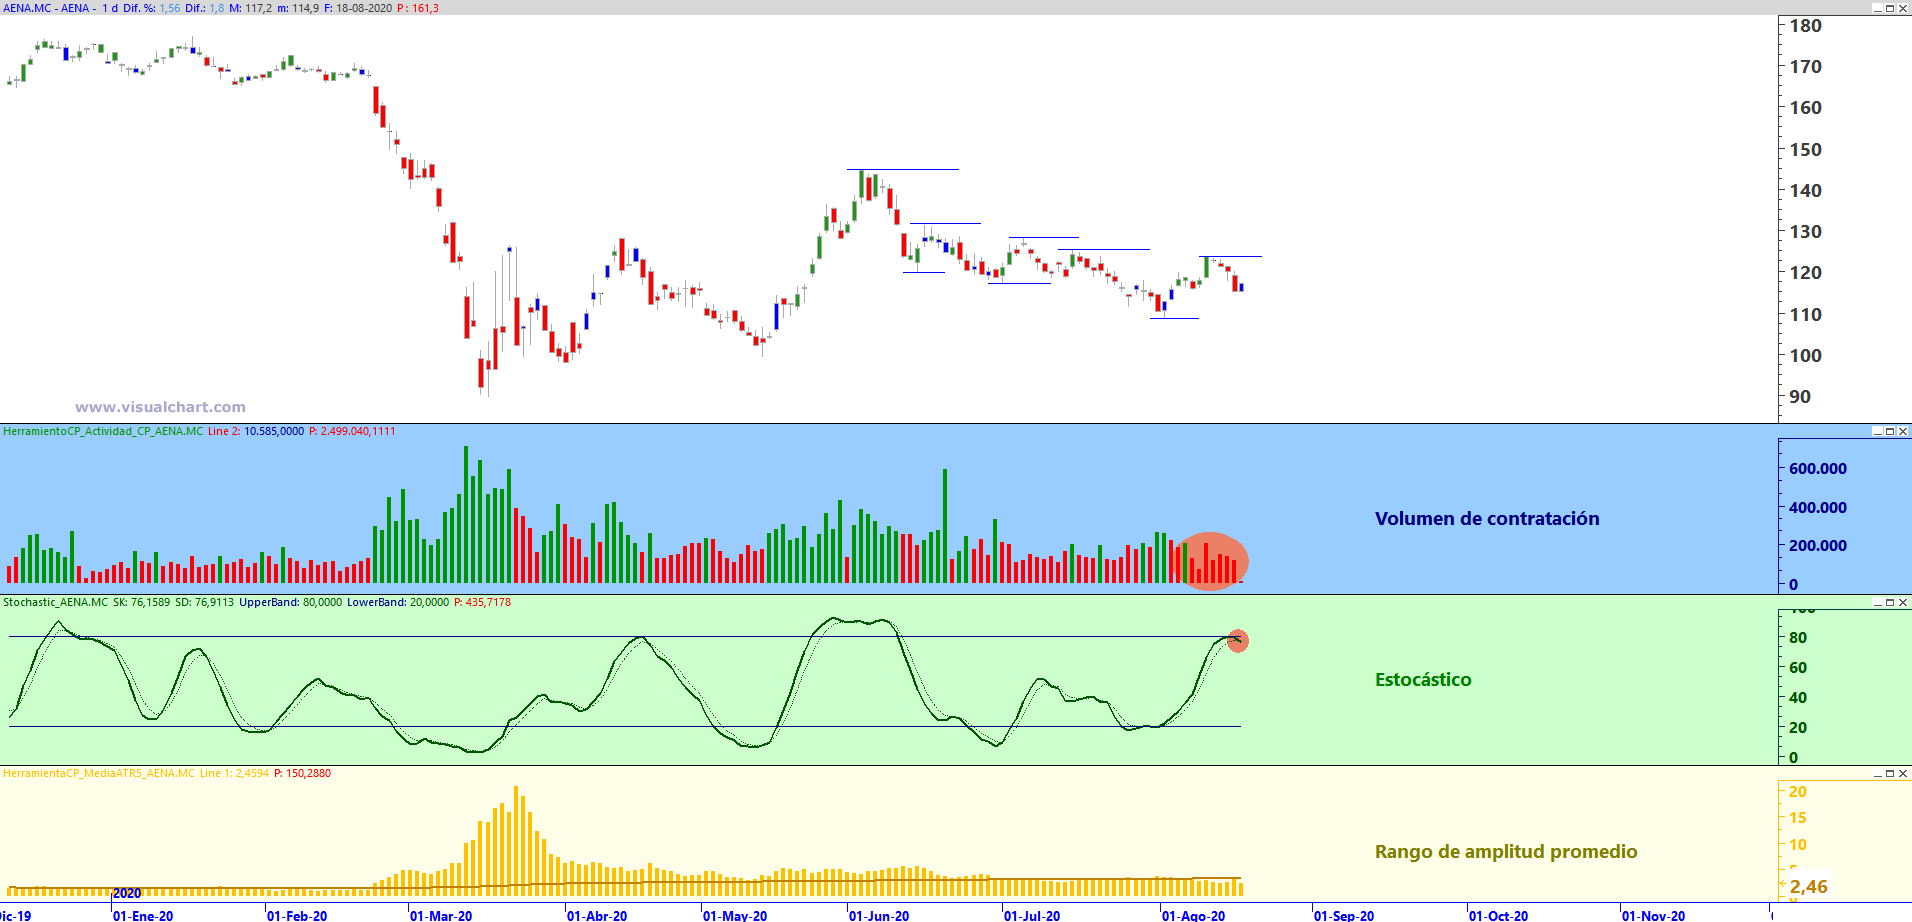Click the 'SD: 76,9113' stochastic value

pos(204,602)
